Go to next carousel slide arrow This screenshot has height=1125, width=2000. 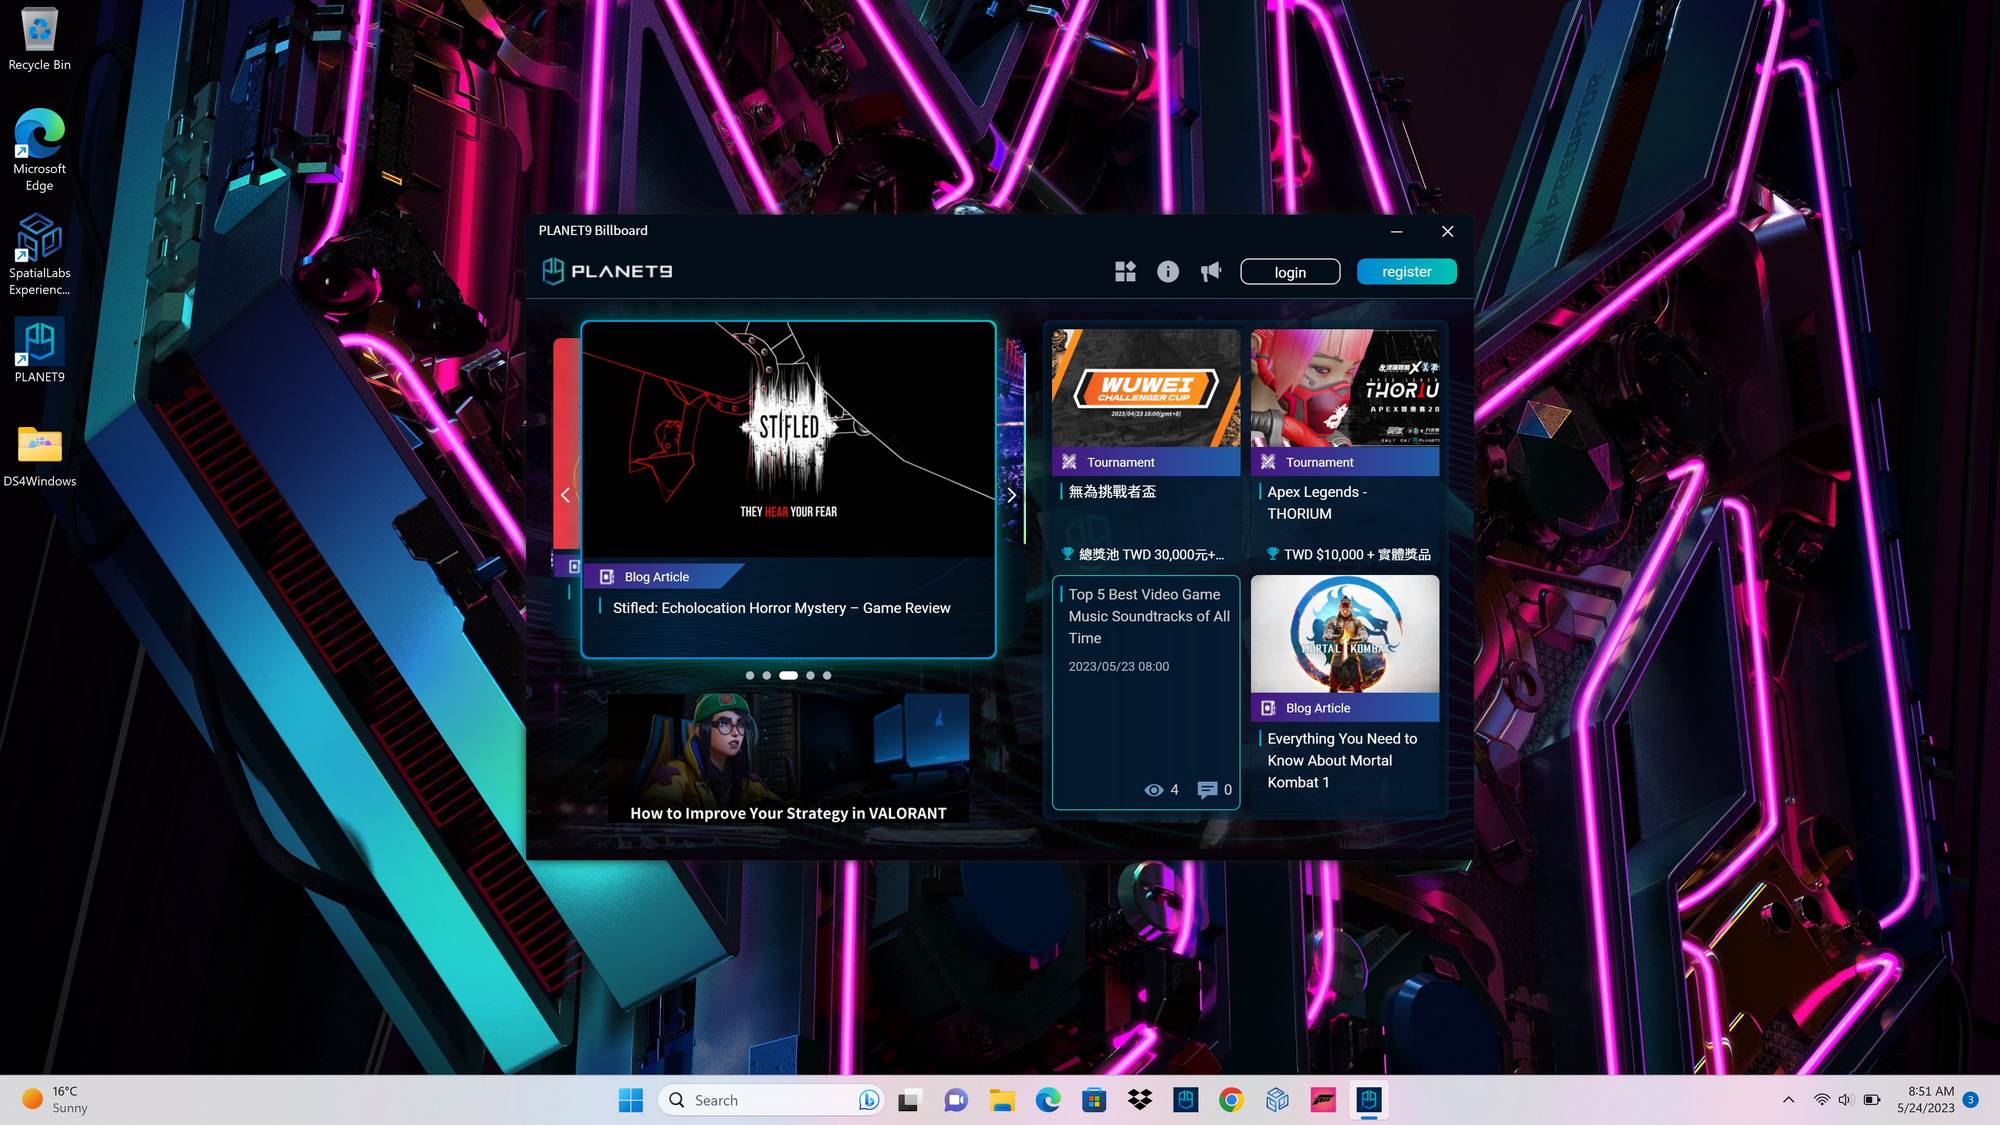pos(1011,495)
